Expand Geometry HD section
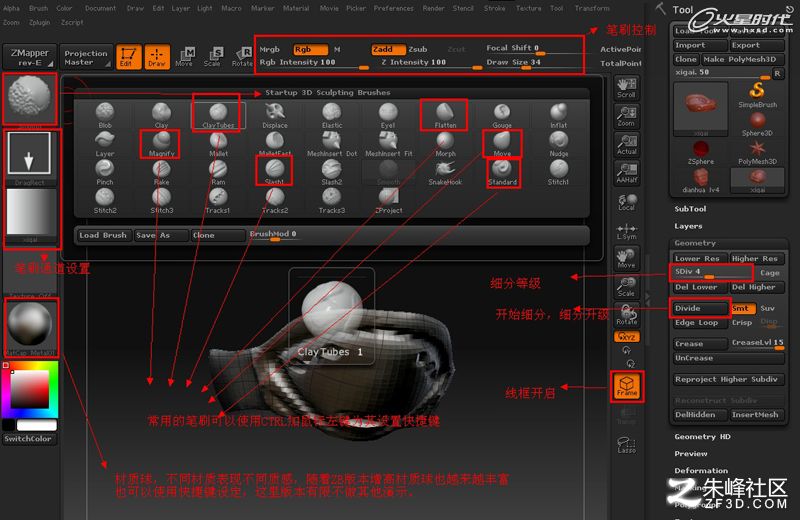800x520 pixels. (x=702, y=437)
